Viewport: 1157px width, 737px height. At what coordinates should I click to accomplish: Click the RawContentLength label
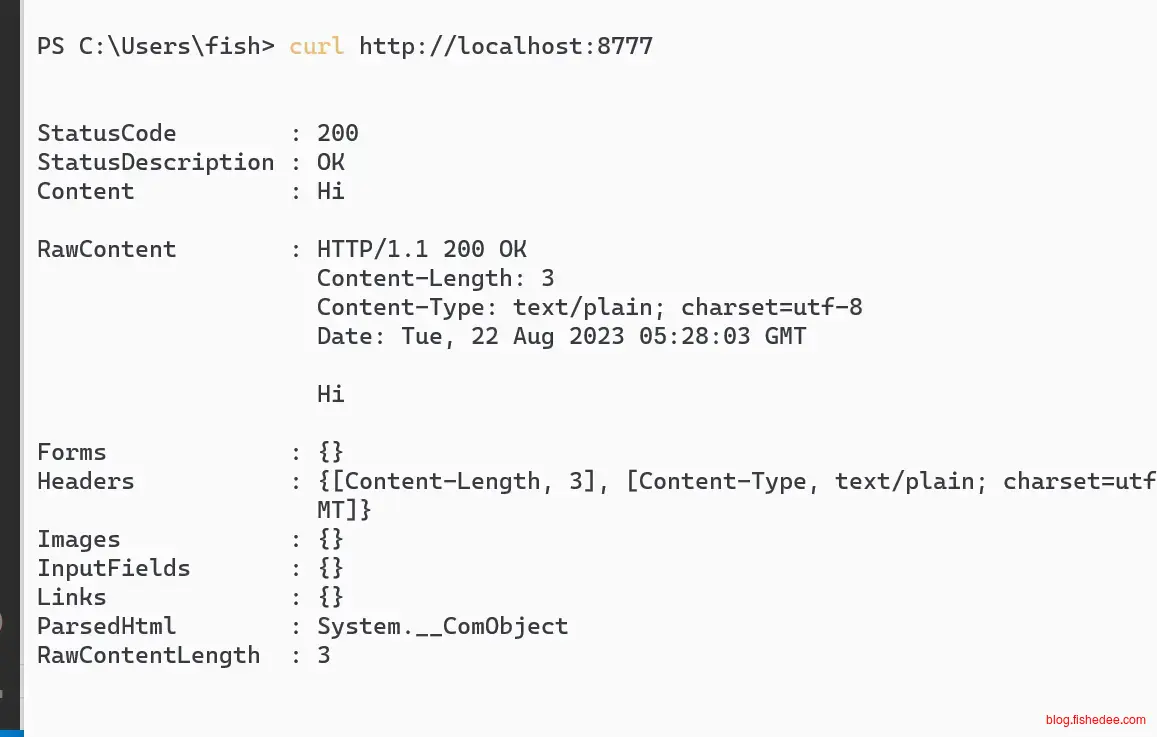click(148, 655)
